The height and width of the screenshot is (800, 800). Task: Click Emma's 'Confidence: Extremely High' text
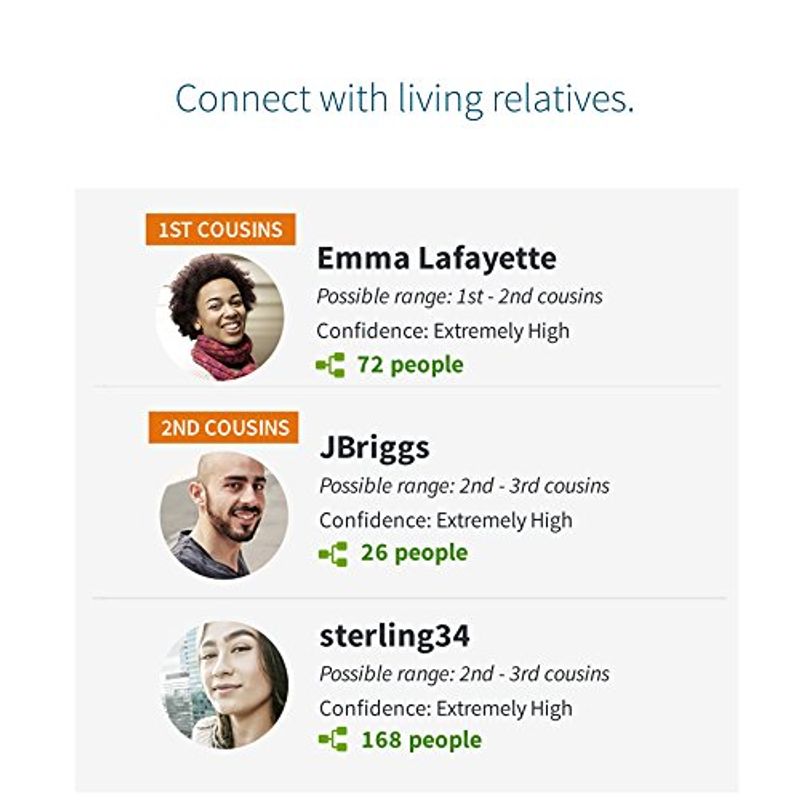443,331
